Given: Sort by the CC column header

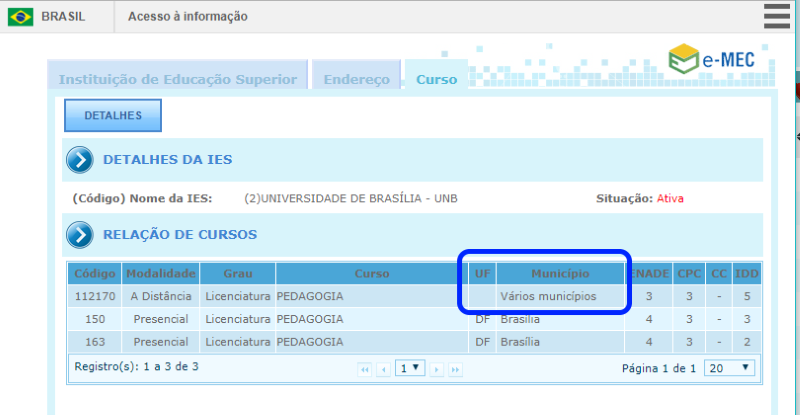Looking at the screenshot, I should pos(719,274).
